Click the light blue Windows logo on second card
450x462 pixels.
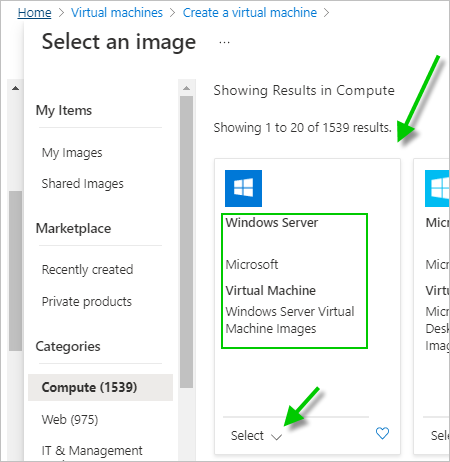click(x=437, y=188)
